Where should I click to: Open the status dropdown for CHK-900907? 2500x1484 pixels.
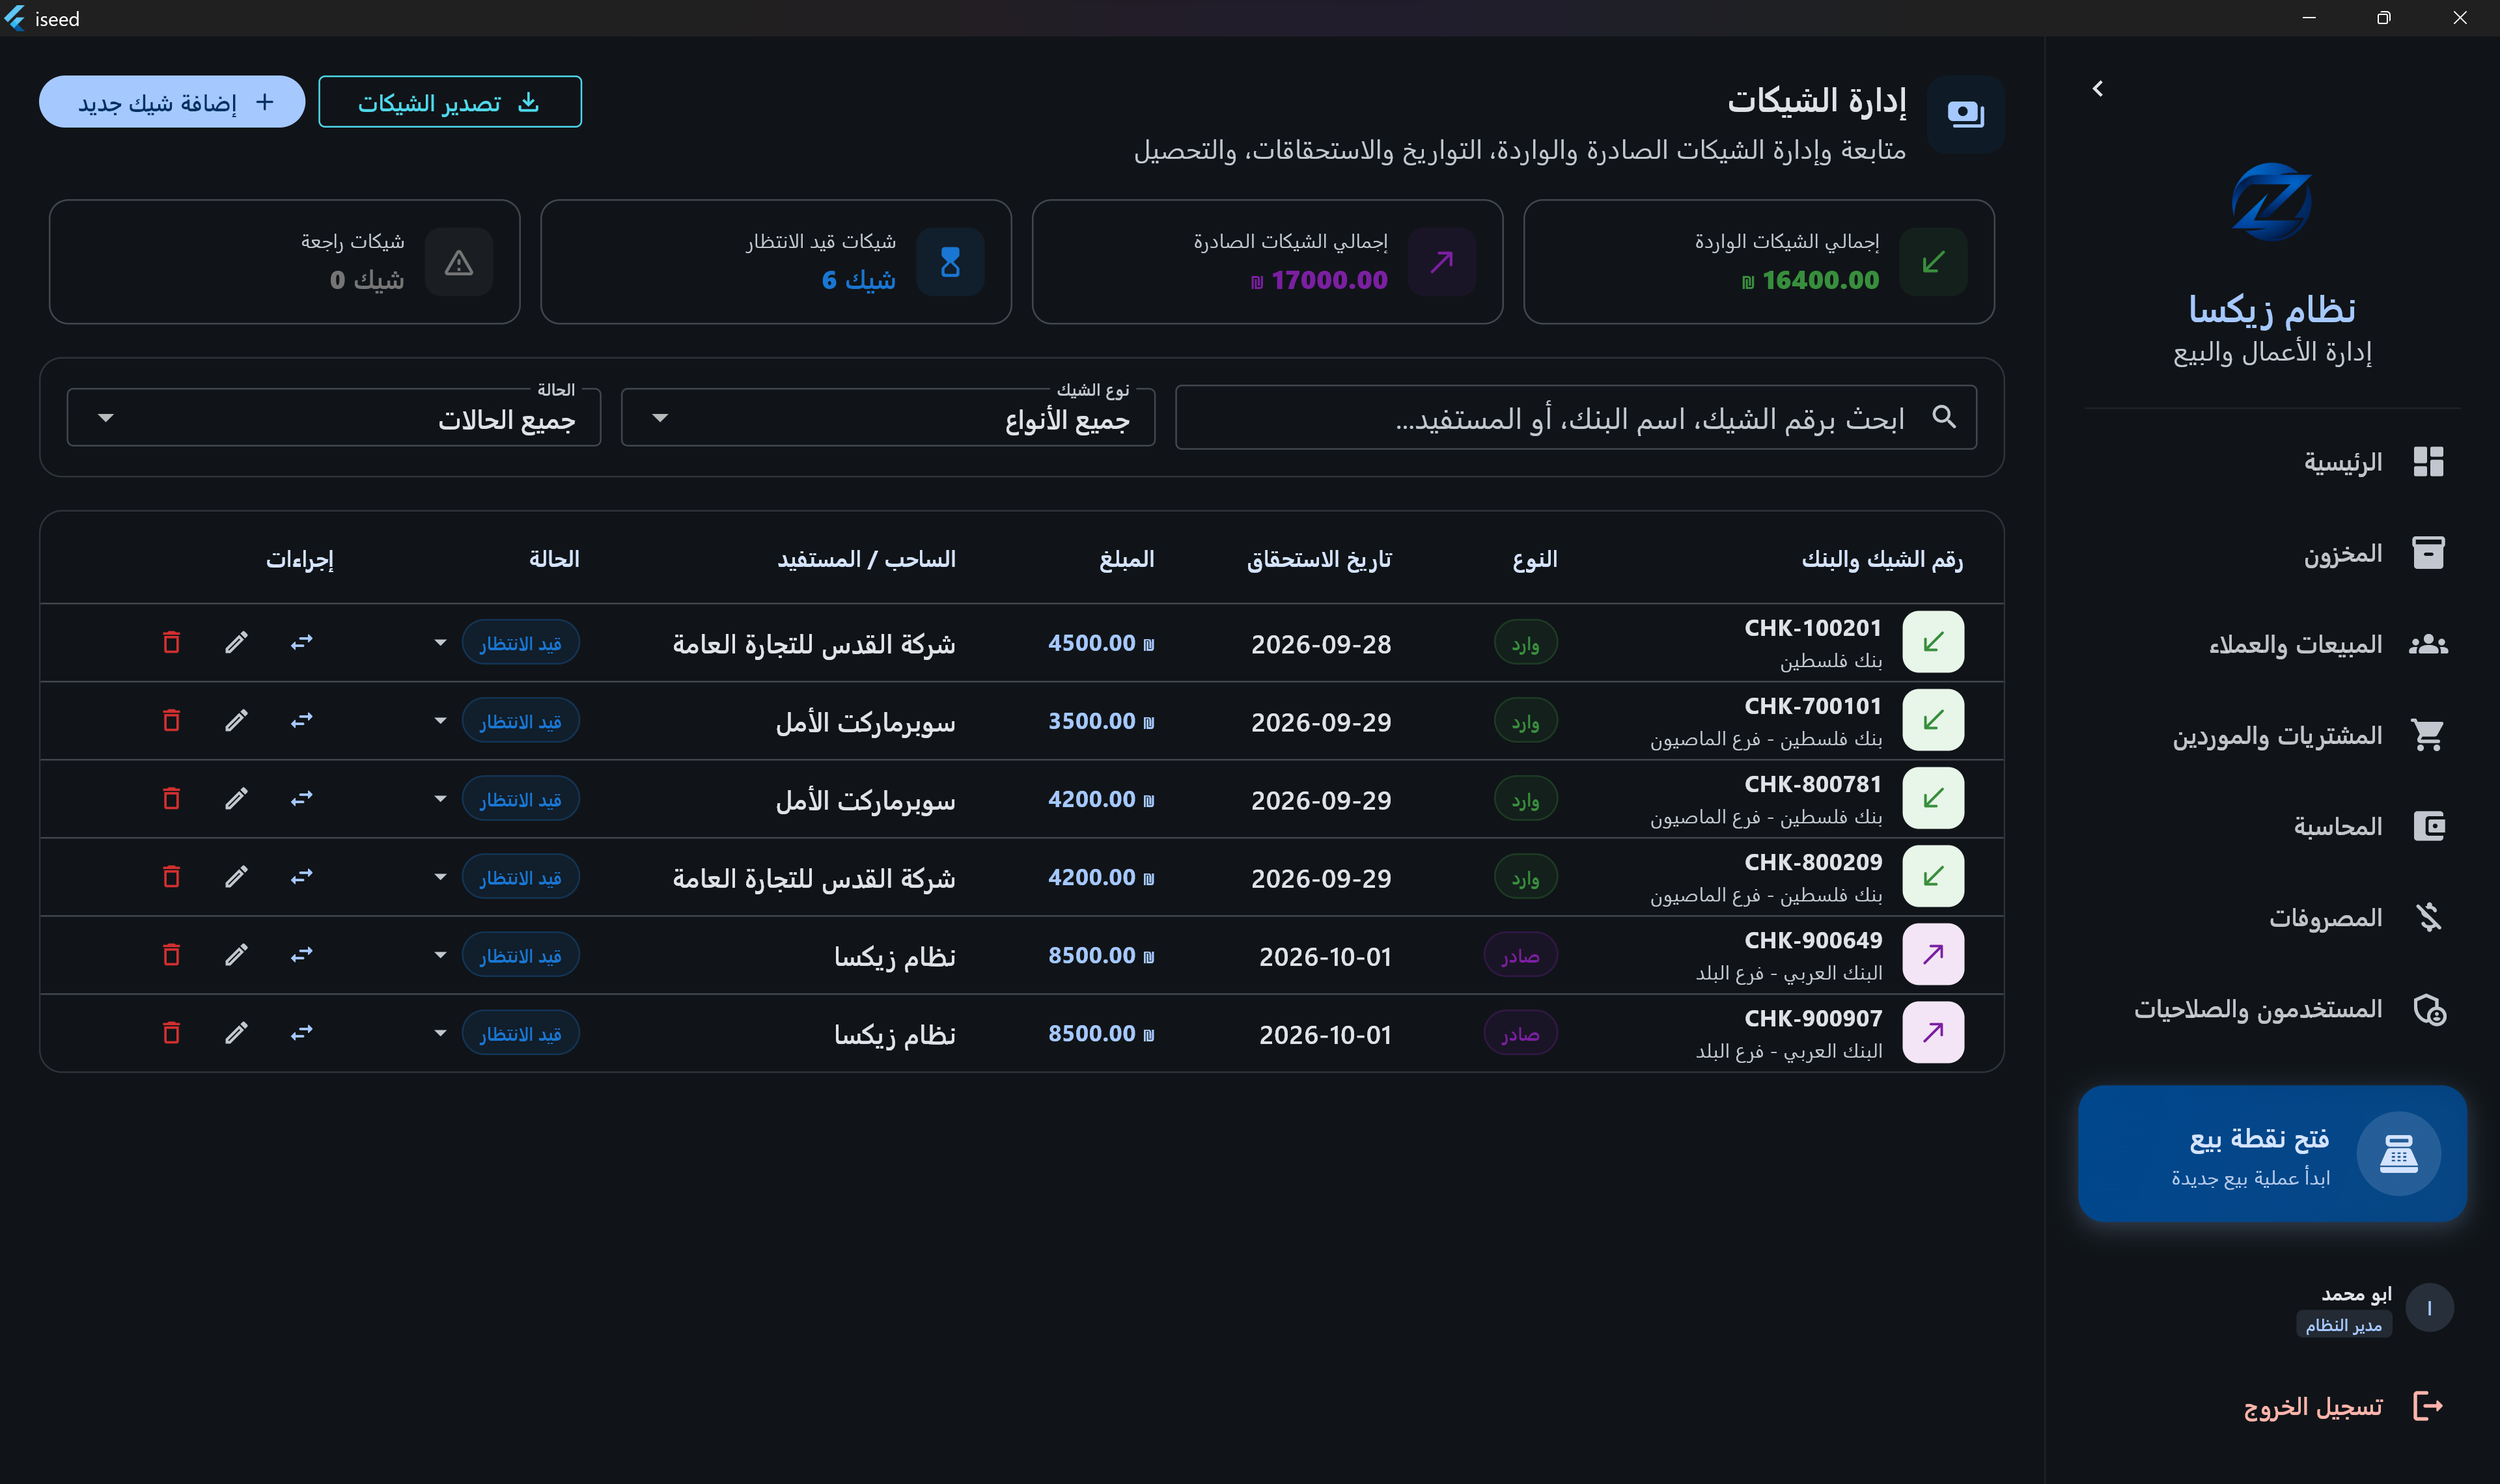[x=440, y=1032]
